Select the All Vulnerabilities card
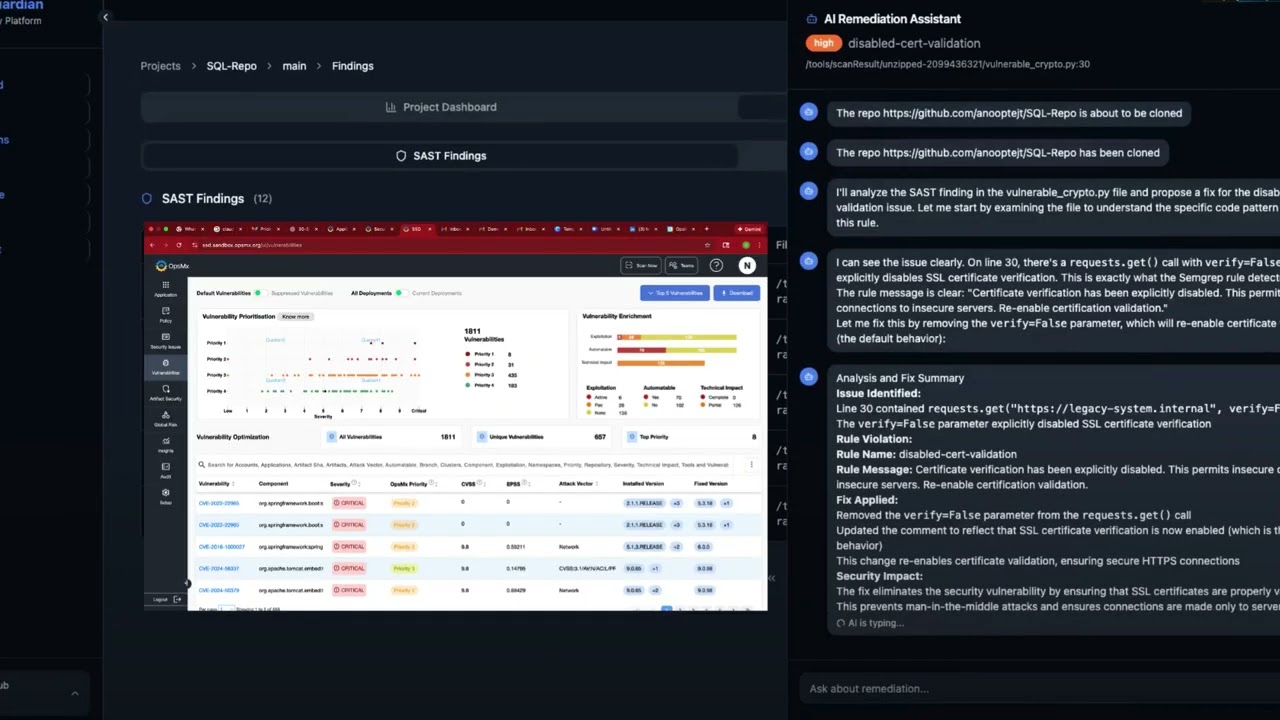The height and width of the screenshot is (720, 1280). [392, 437]
